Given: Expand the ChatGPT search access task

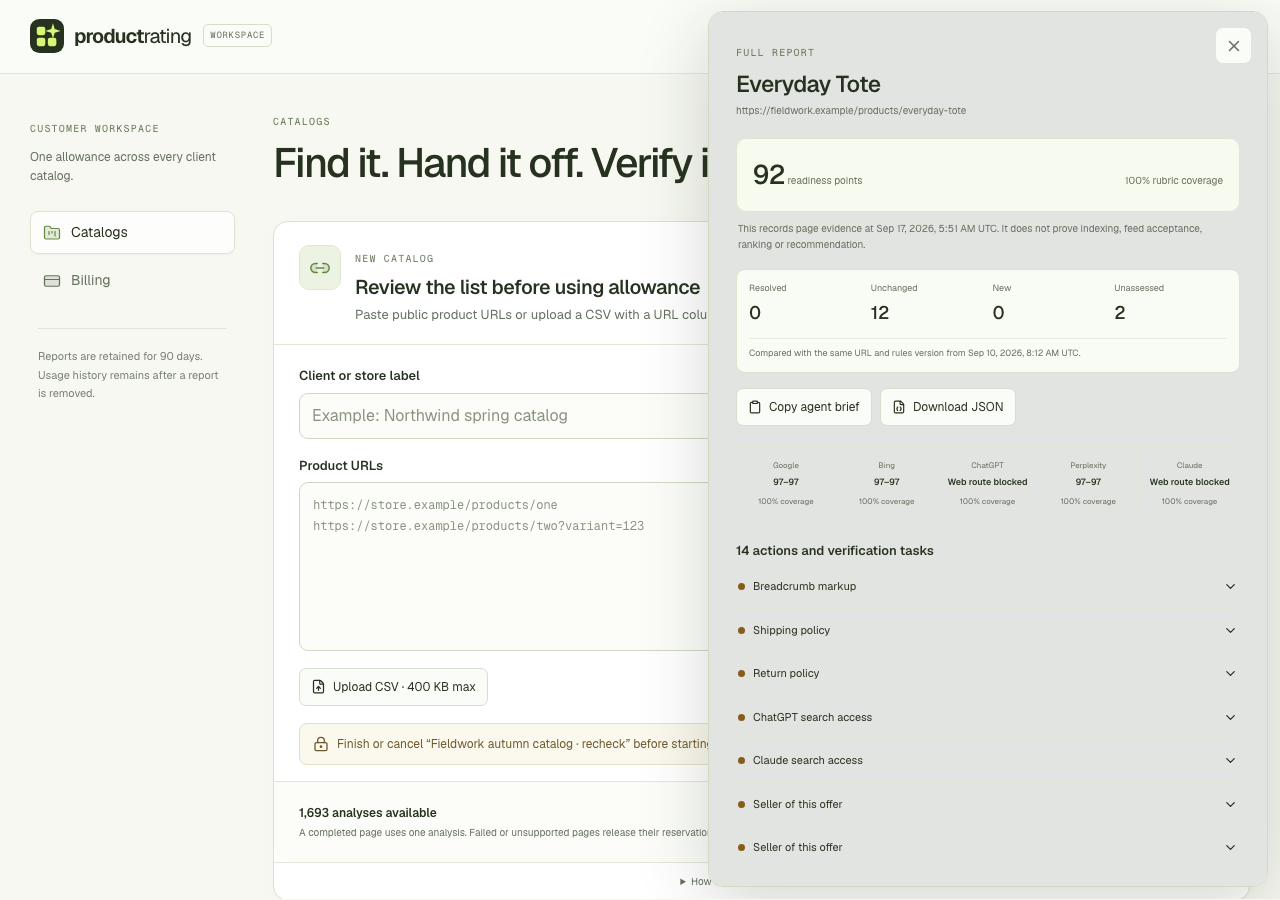Looking at the screenshot, I should pos(987,717).
